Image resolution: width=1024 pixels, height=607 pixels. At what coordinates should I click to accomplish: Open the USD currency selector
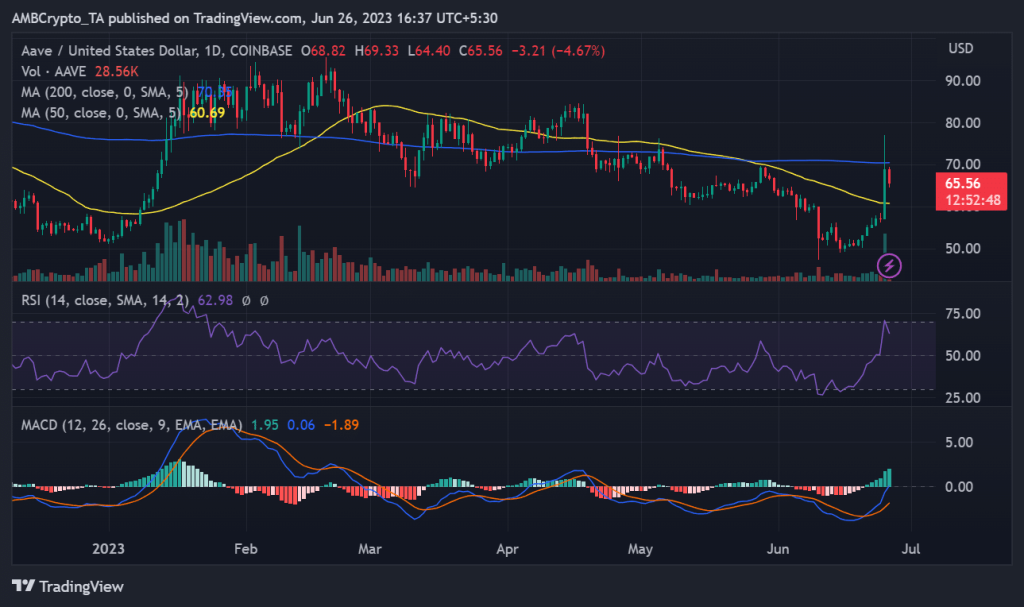point(960,49)
